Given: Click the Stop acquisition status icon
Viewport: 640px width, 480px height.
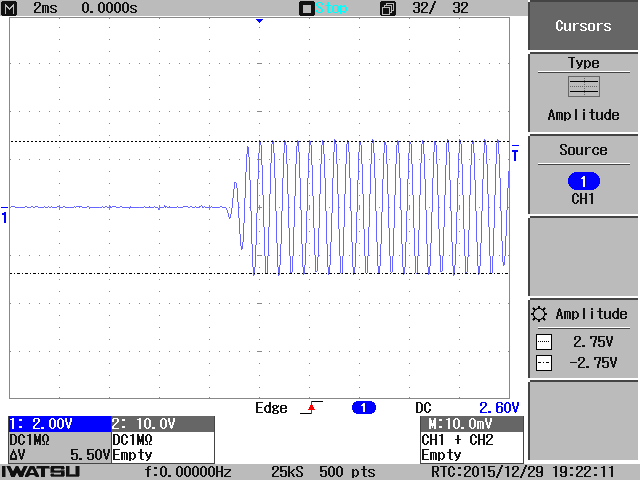Looking at the screenshot, I should point(307,8).
